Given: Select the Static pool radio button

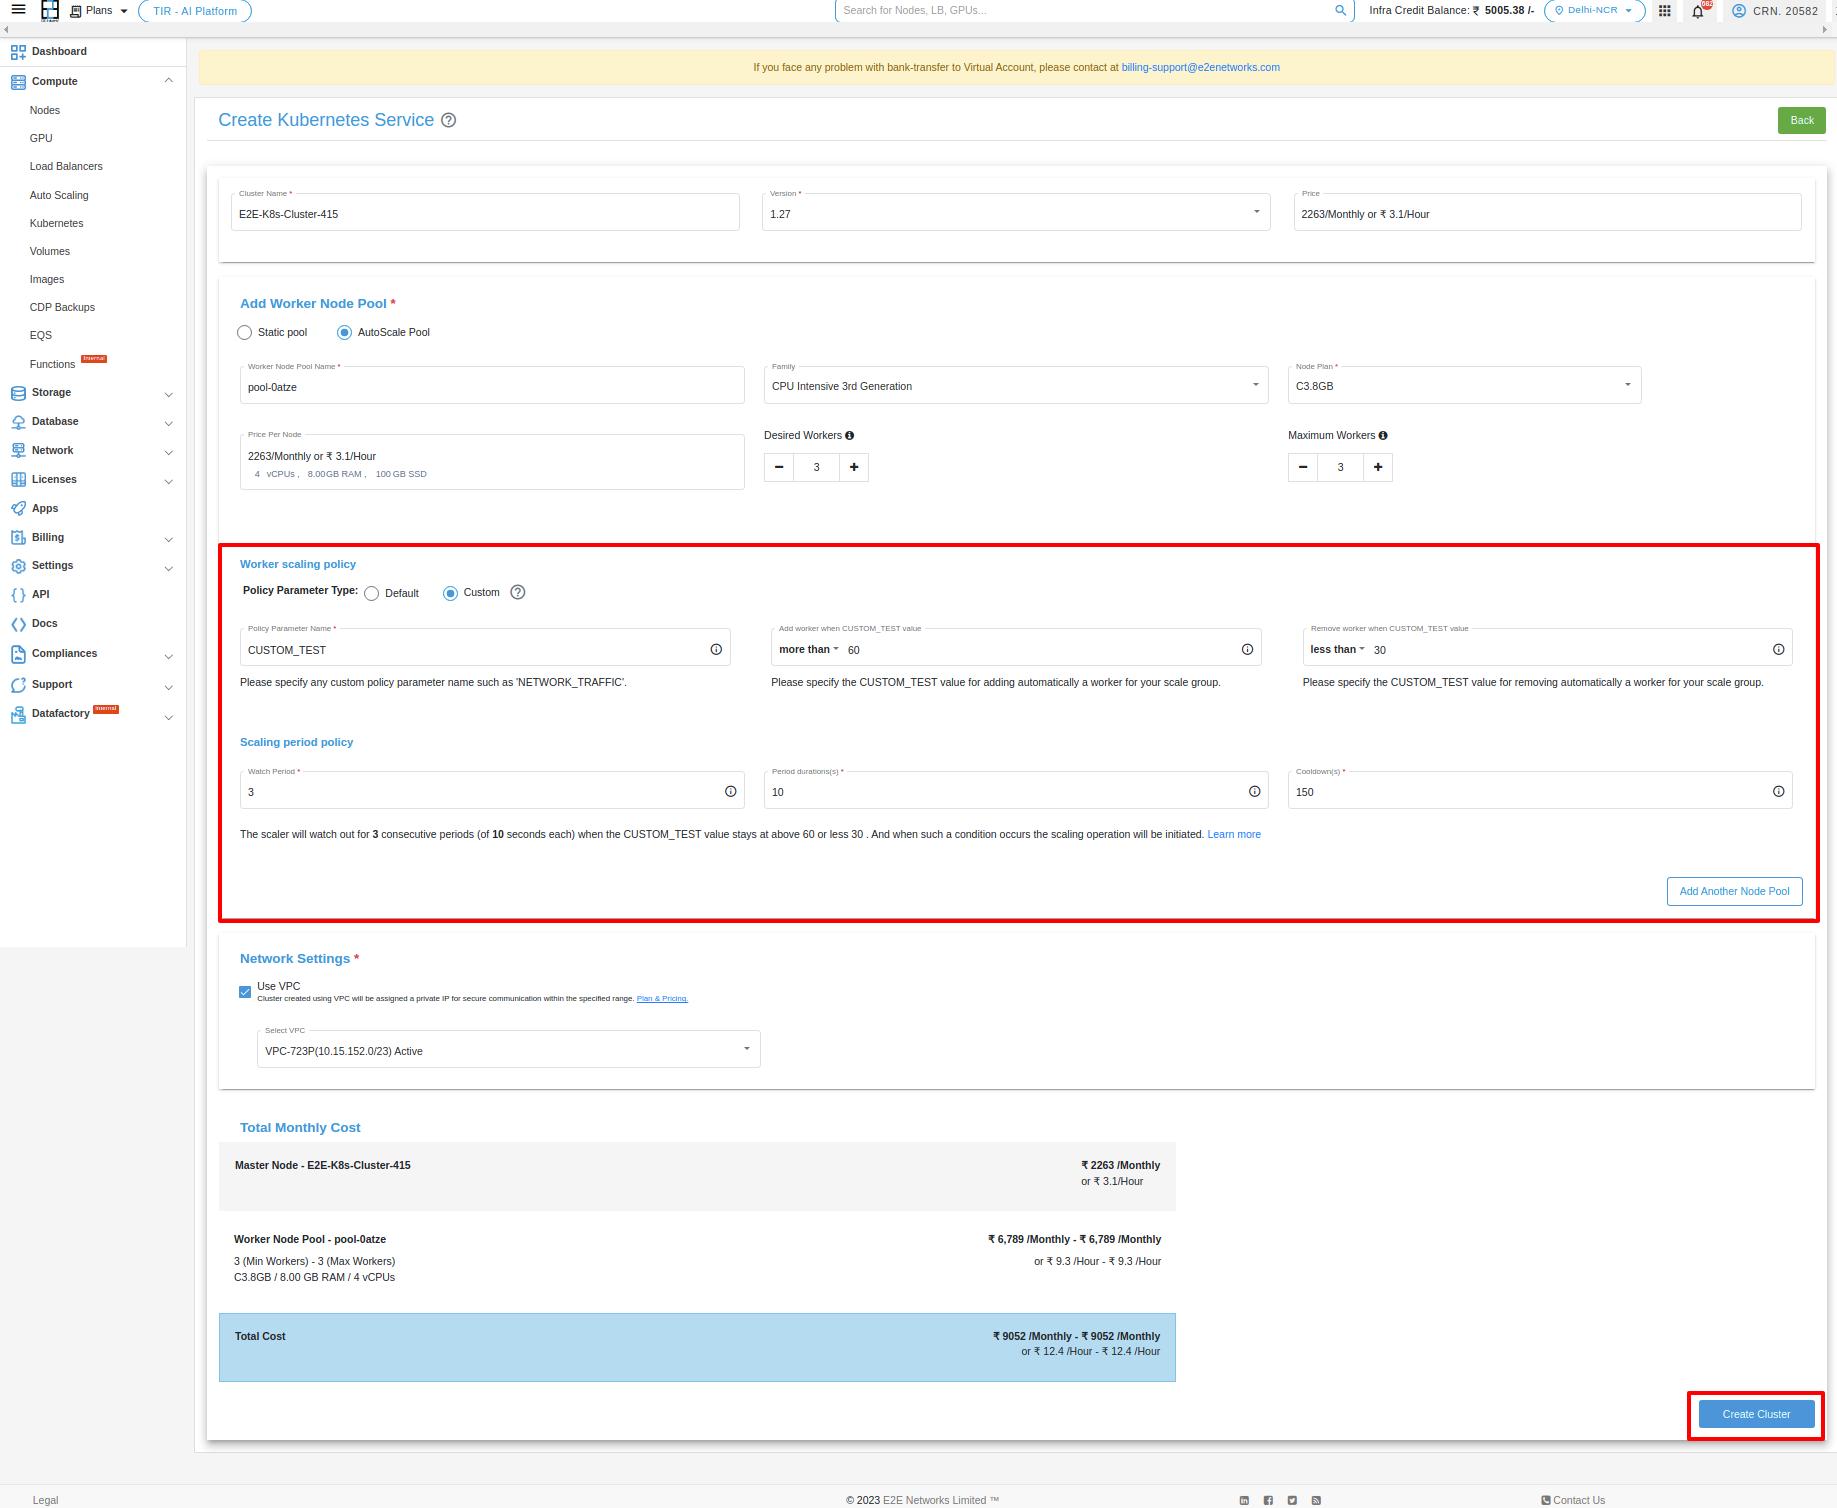Looking at the screenshot, I should click(245, 332).
